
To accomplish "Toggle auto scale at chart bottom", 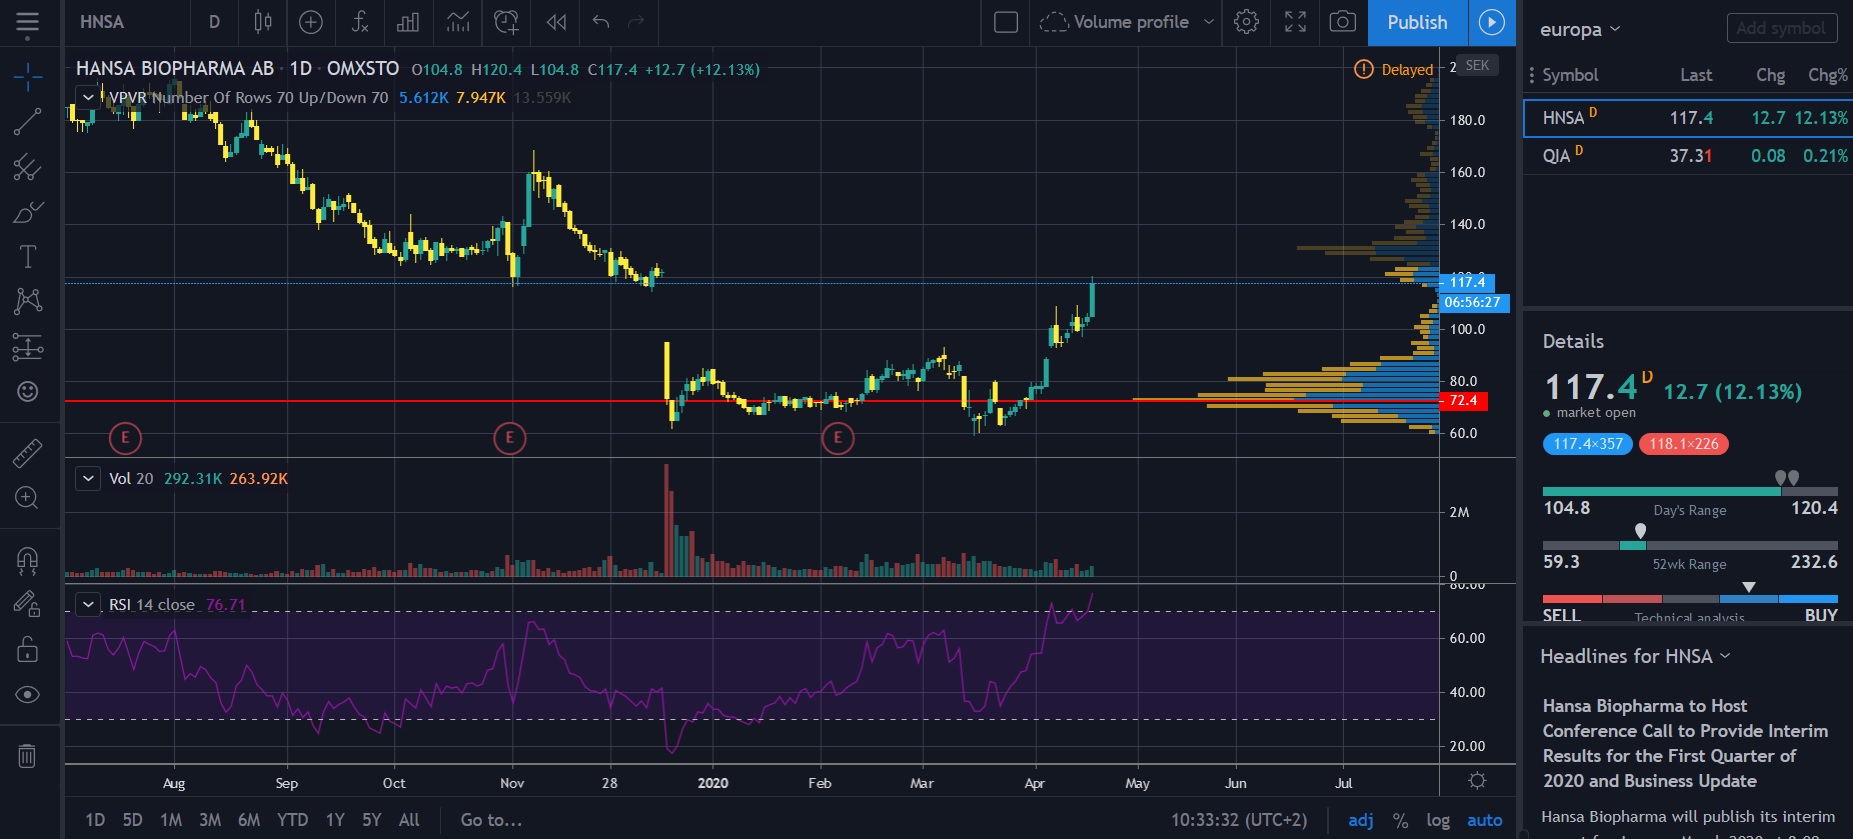I will (1484, 820).
